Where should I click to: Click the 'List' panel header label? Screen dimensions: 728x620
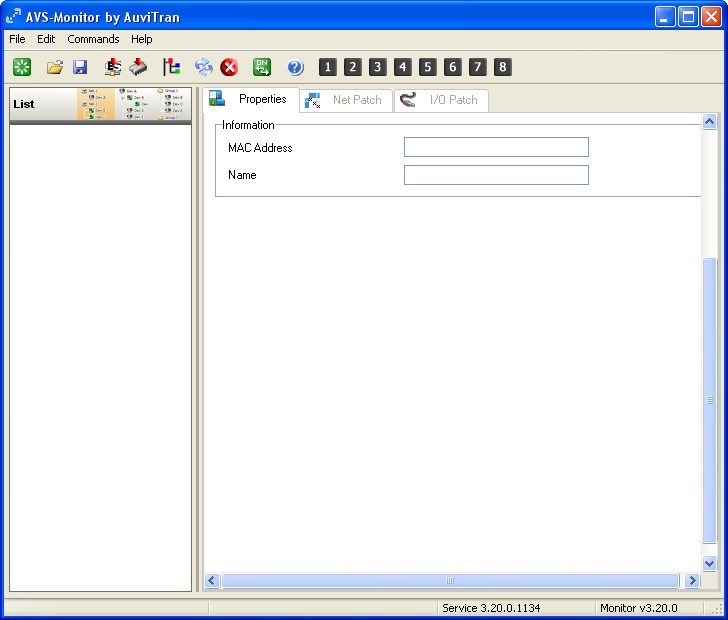pyautogui.click(x=24, y=104)
